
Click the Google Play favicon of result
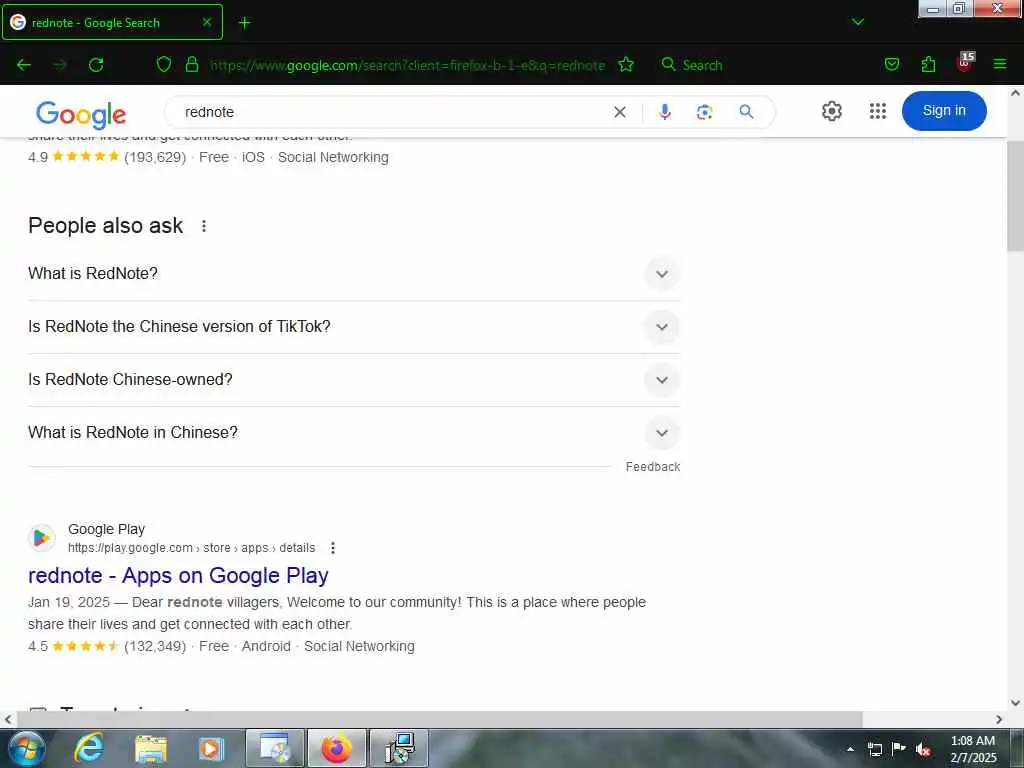(x=42, y=538)
